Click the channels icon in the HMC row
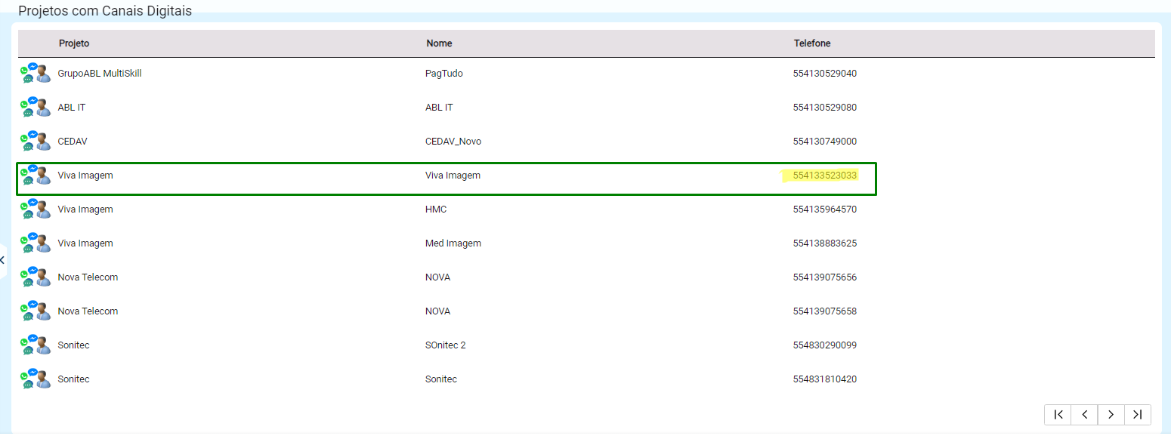The height and width of the screenshot is (434, 1171). click(35, 209)
